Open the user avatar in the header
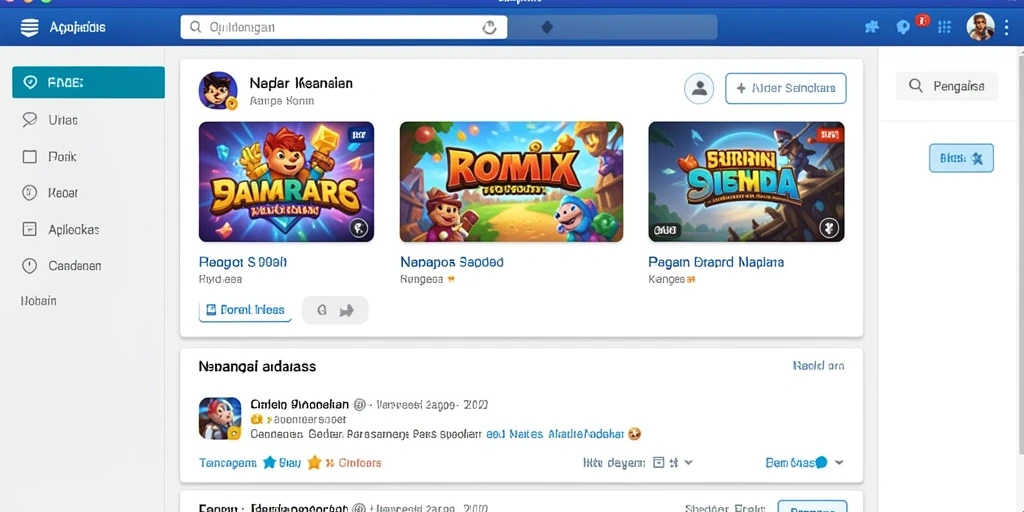Image resolution: width=1024 pixels, height=512 pixels. click(x=980, y=27)
